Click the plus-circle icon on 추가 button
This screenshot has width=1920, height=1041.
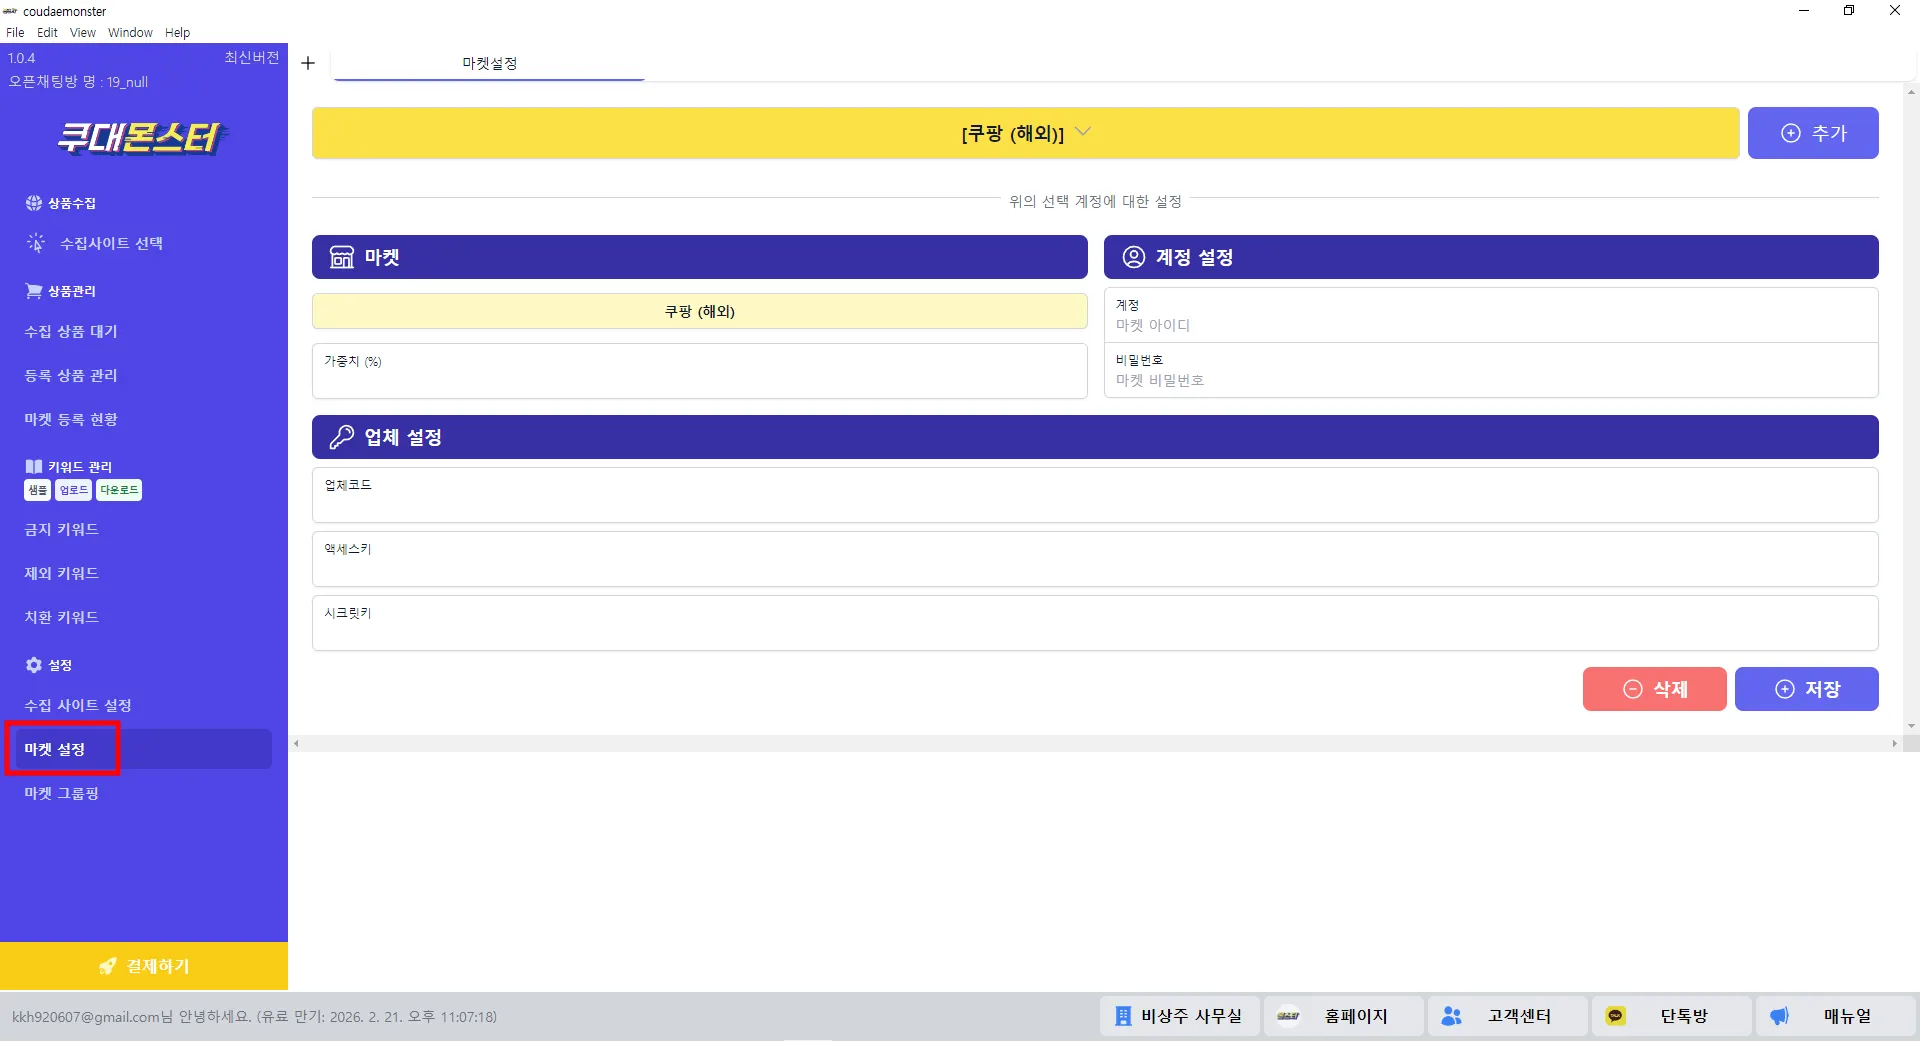(1791, 133)
